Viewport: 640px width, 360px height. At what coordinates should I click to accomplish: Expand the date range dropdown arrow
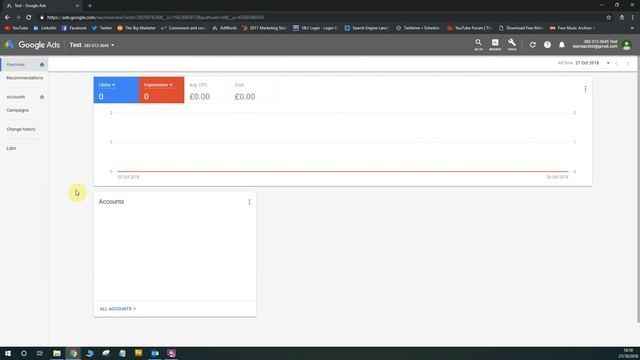[608, 63]
